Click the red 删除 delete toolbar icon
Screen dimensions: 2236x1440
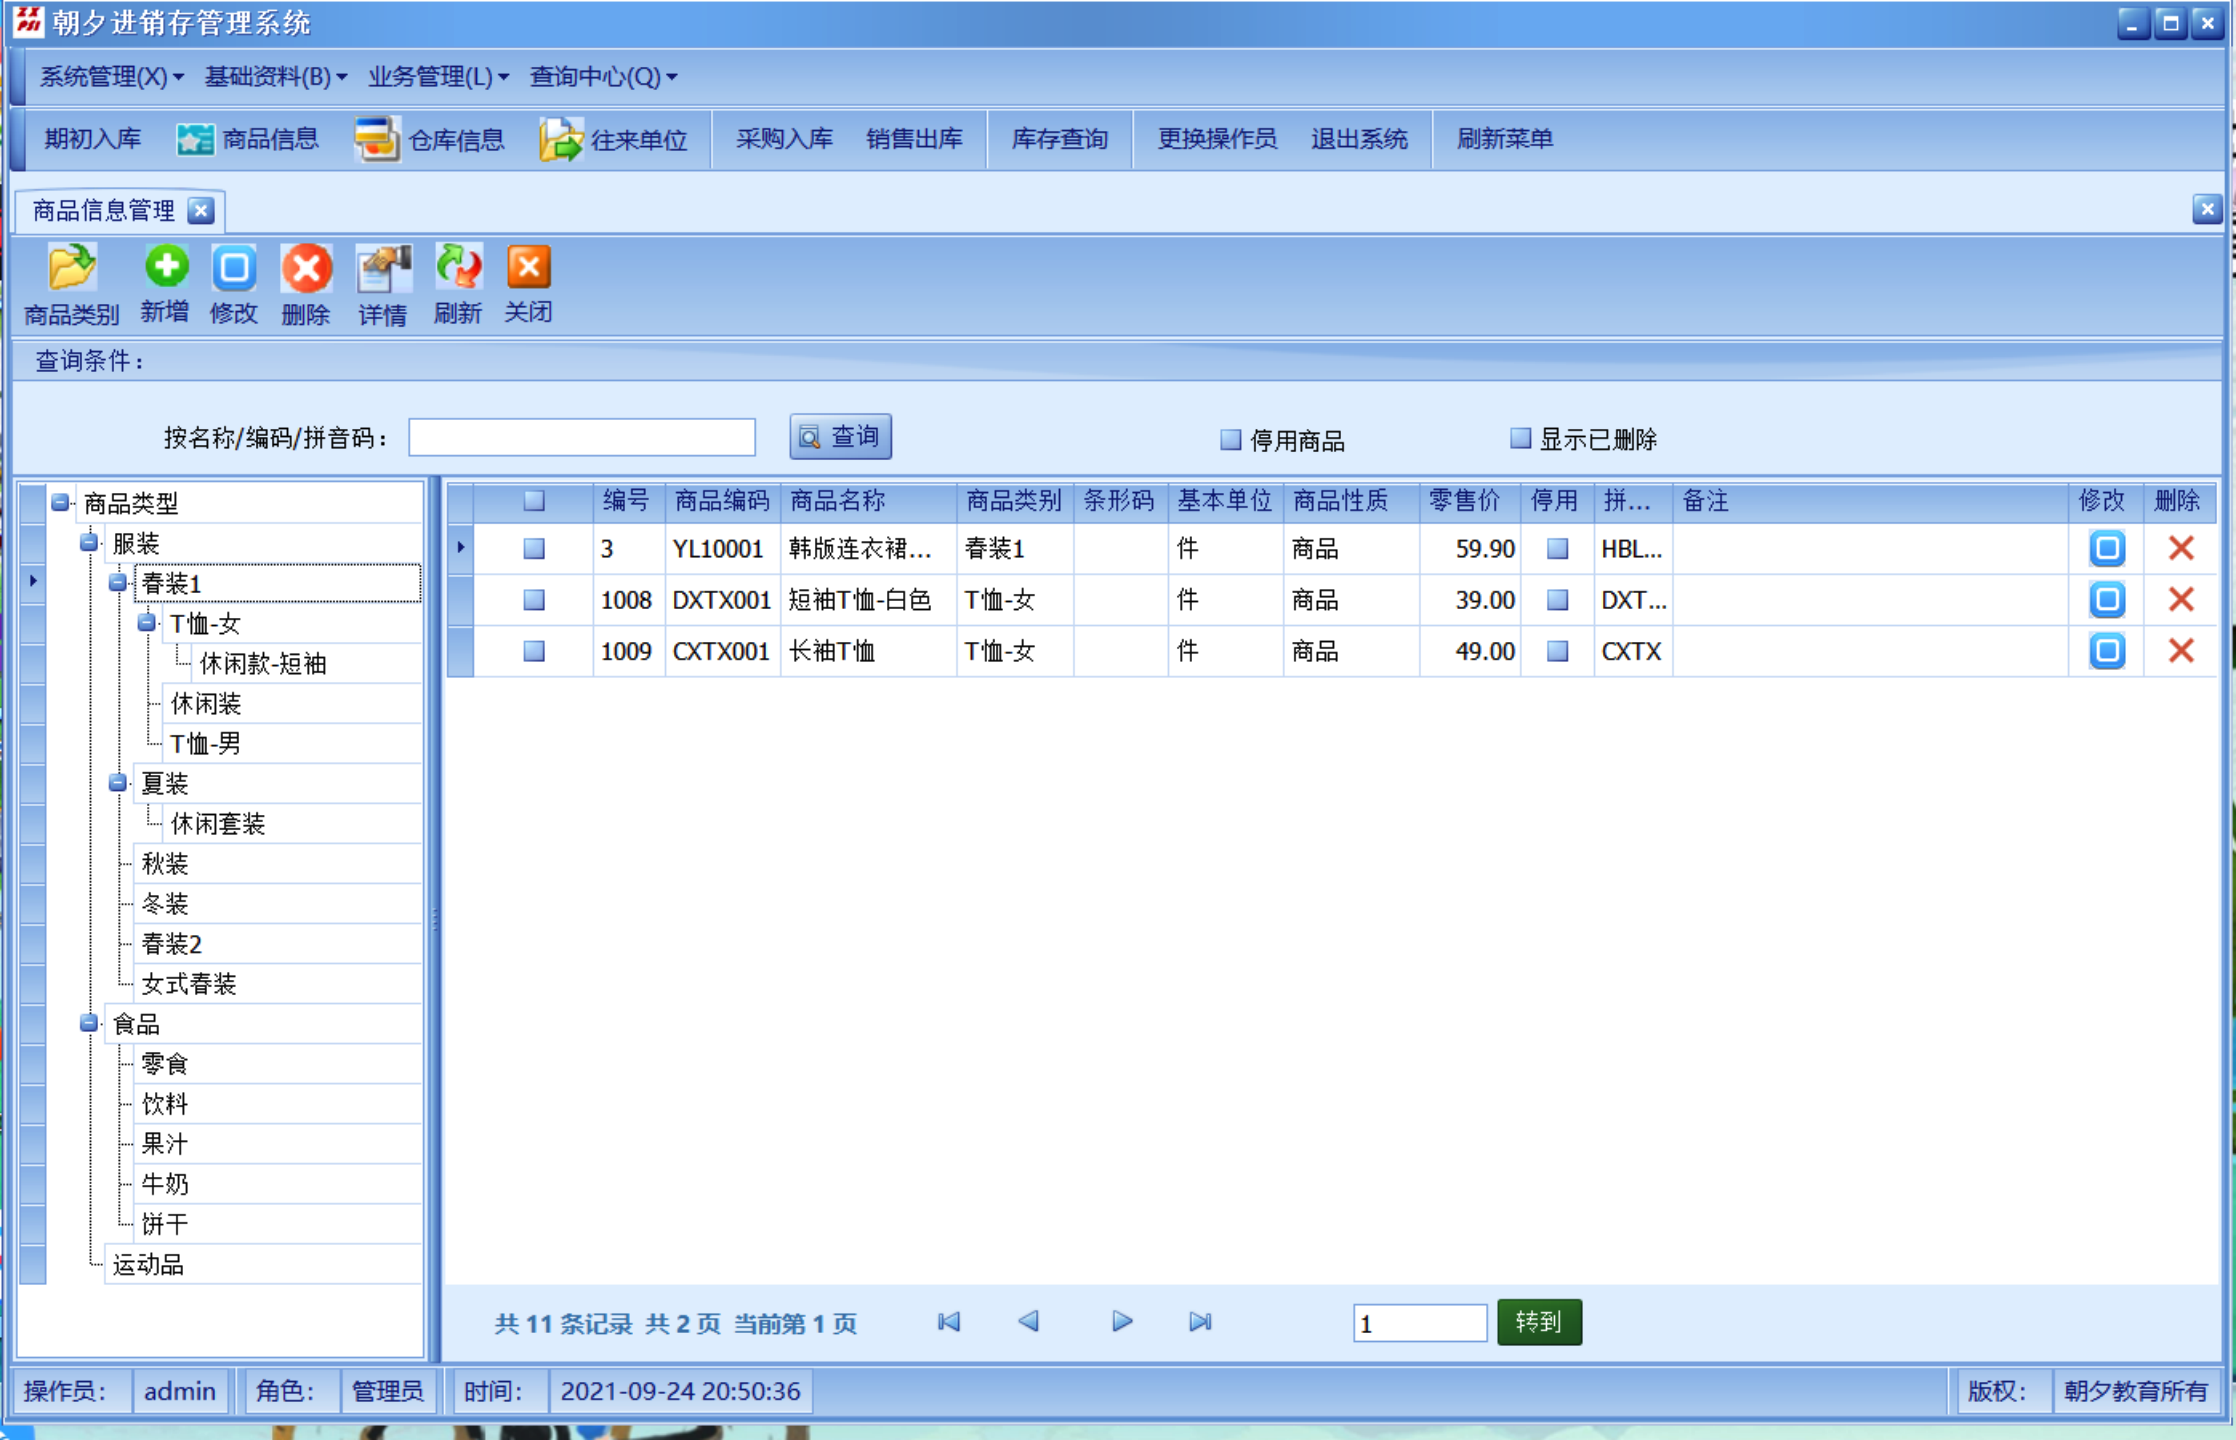(x=306, y=269)
